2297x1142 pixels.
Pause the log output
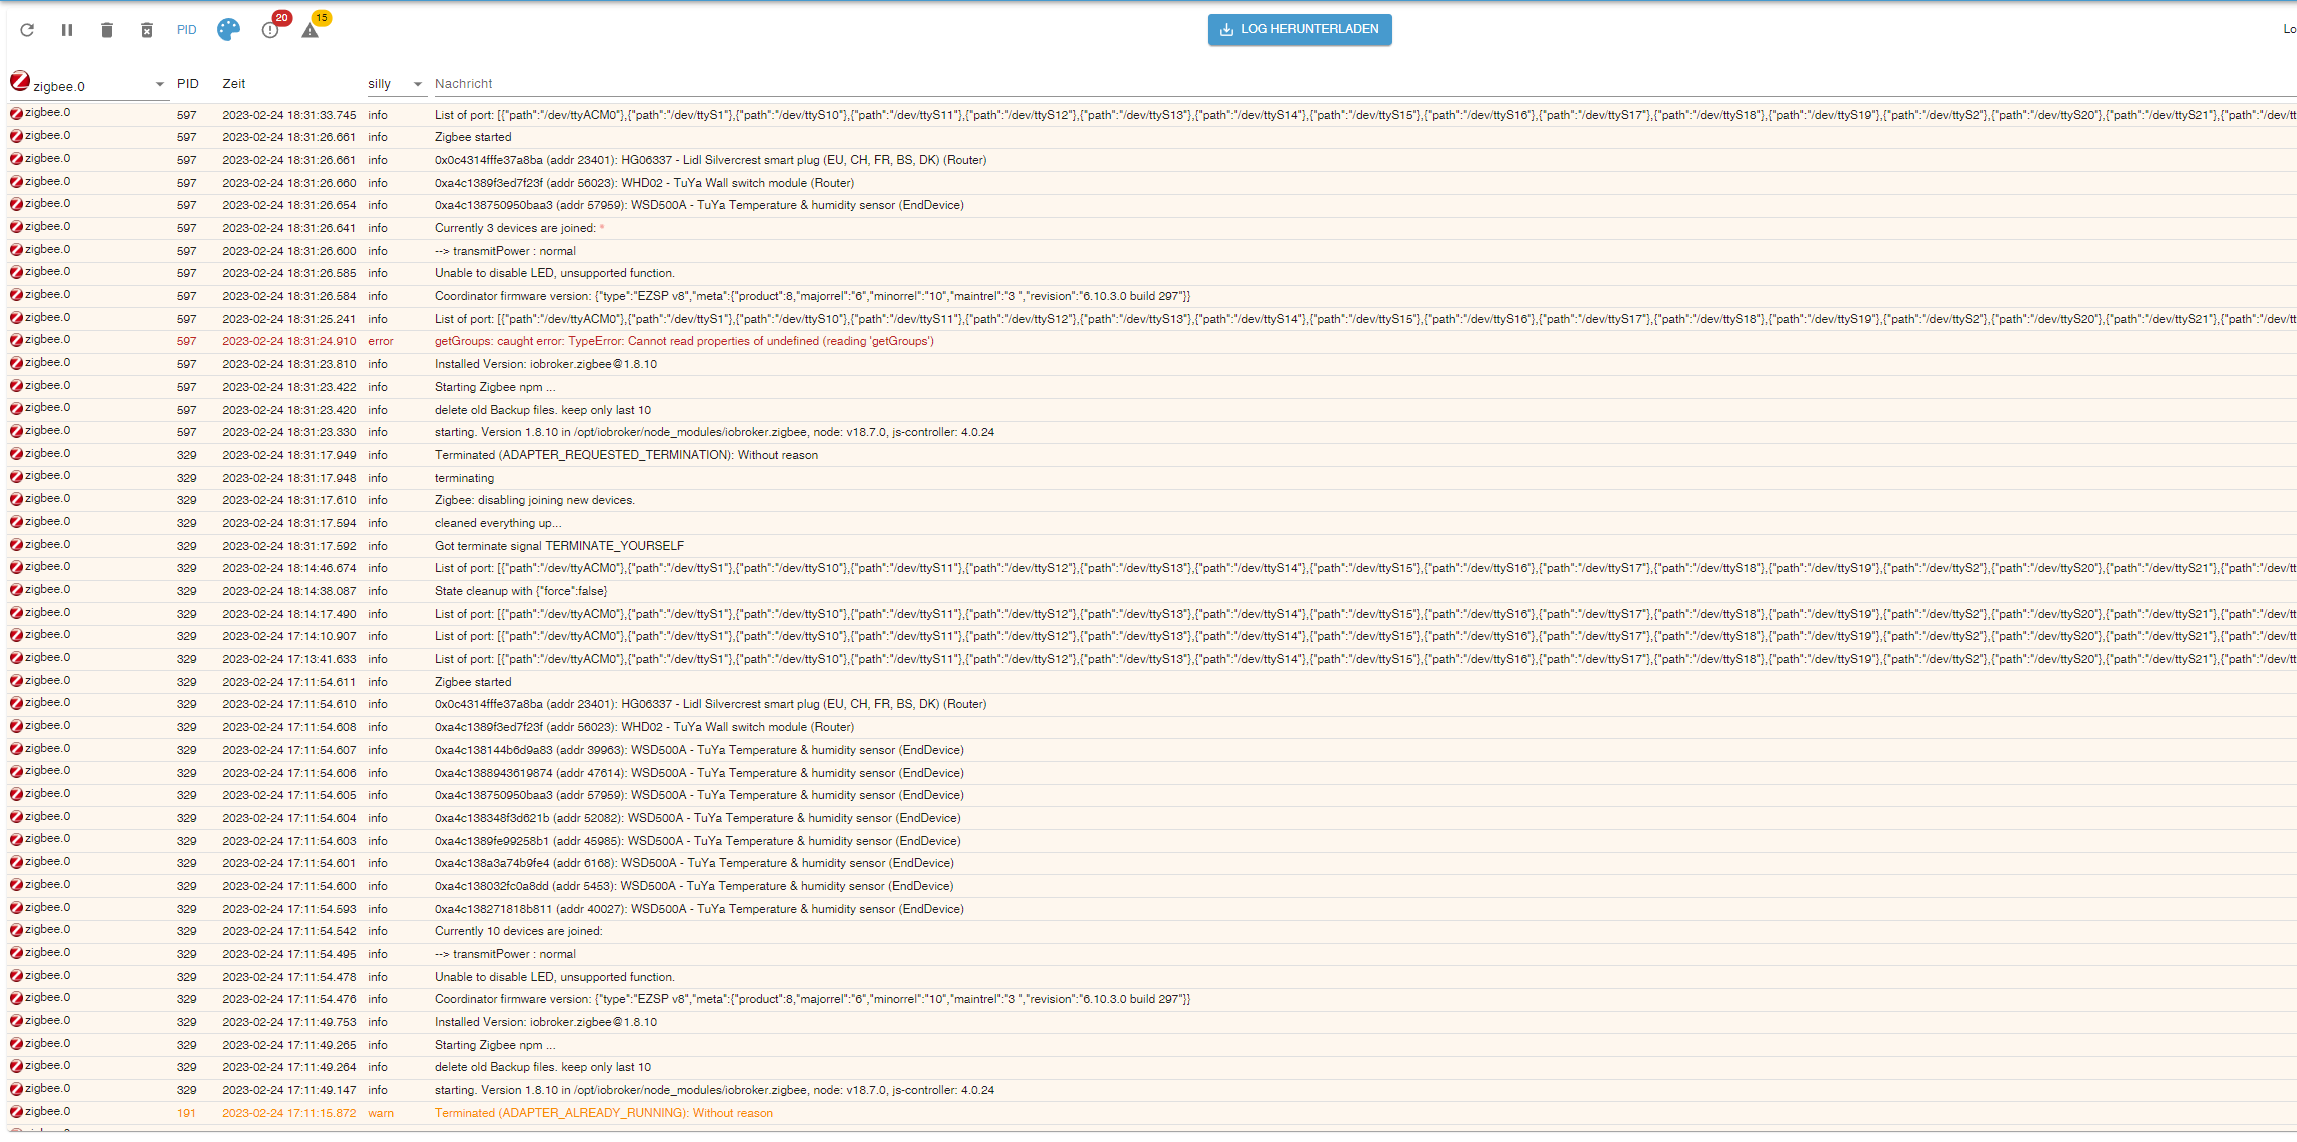(67, 30)
